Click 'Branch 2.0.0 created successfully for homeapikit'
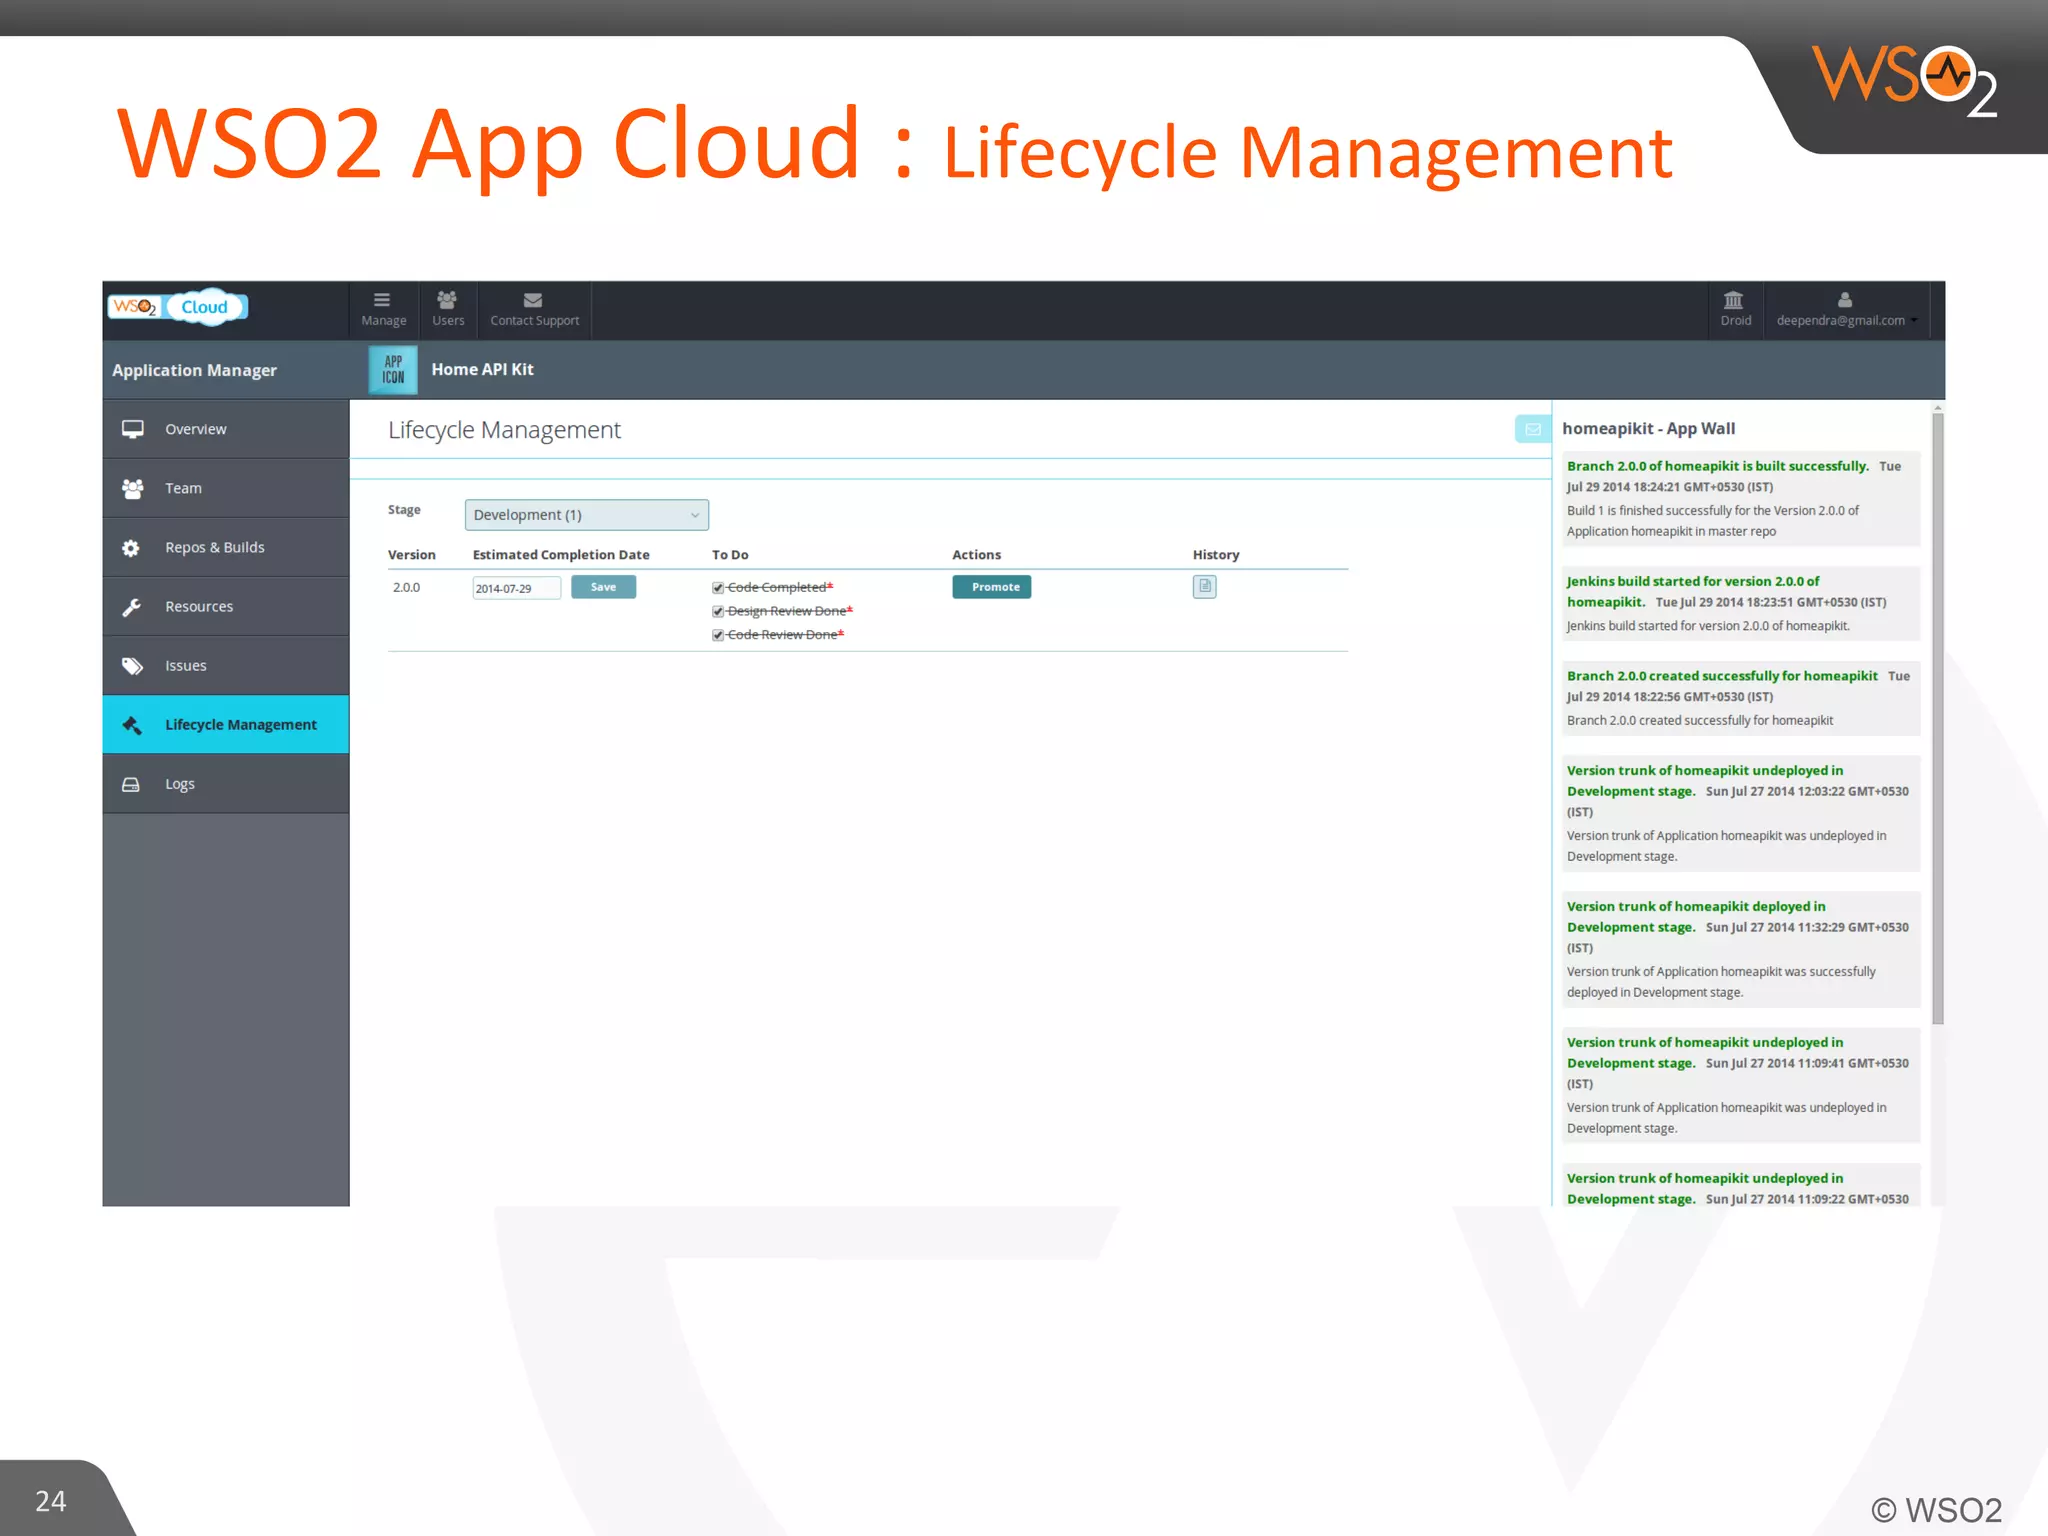The height and width of the screenshot is (1536, 2048). pyautogui.click(x=1722, y=676)
